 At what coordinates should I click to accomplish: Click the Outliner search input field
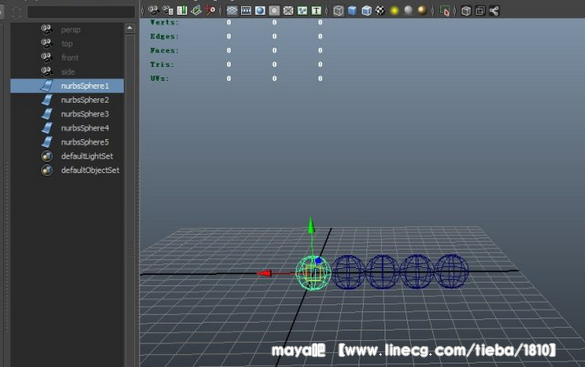click(81, 12)
